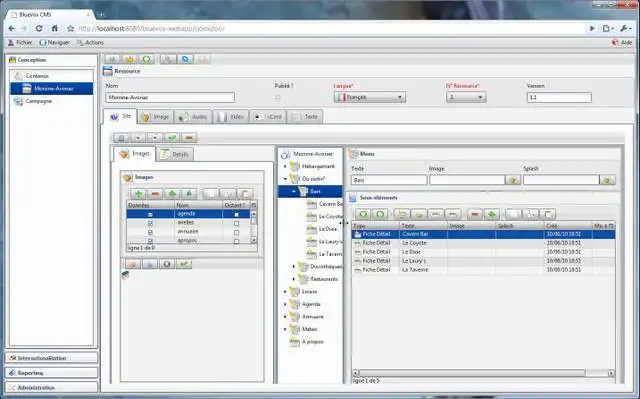Viewport: 640px width, 399px height.
Task: Expand the Internationalisation sidebar section
Action: click(x=51, y=358)
